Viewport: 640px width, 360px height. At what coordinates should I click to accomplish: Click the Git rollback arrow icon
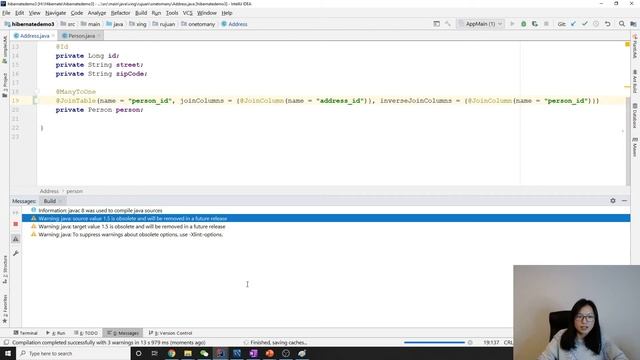[607, 24]
